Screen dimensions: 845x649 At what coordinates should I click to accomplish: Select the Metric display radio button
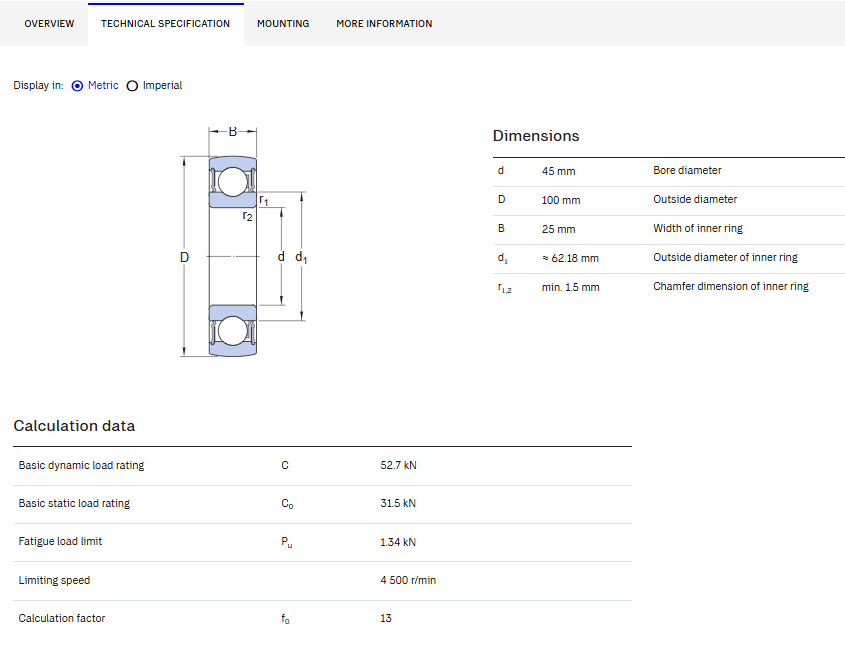coord(78,86)
